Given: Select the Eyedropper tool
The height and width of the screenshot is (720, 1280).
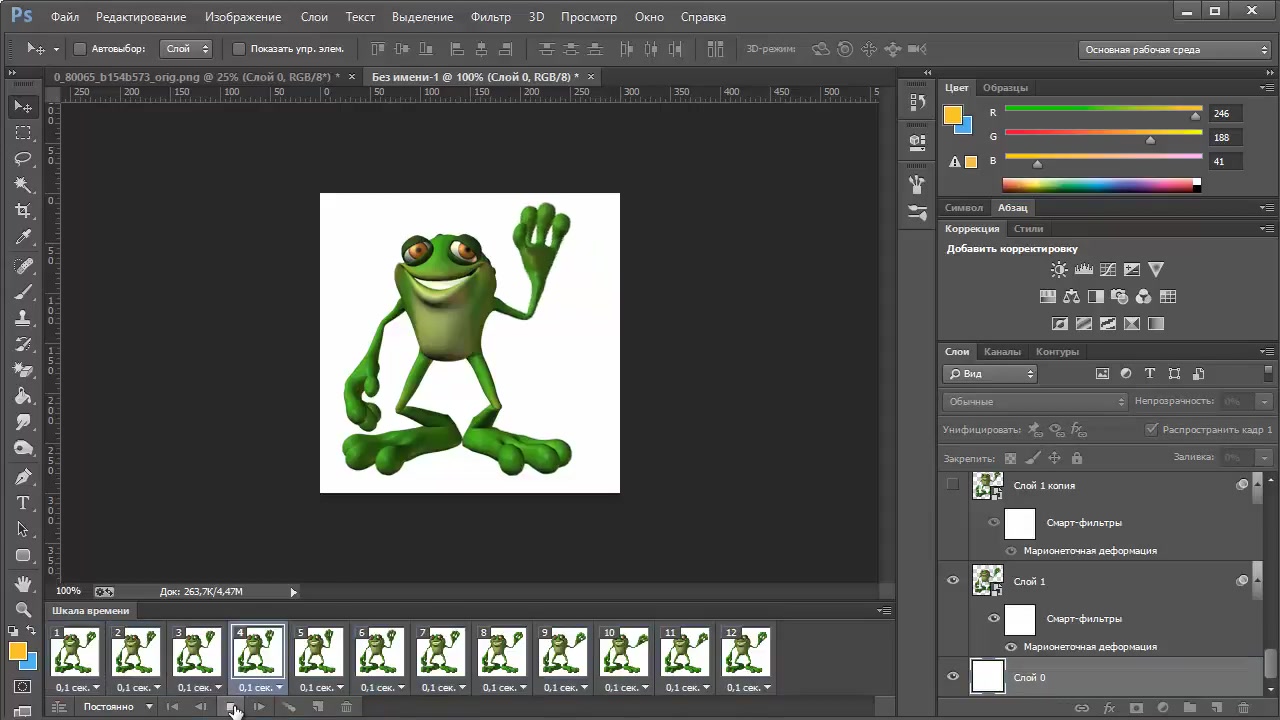Looking at the screenshot, I should tap(23, 237).
